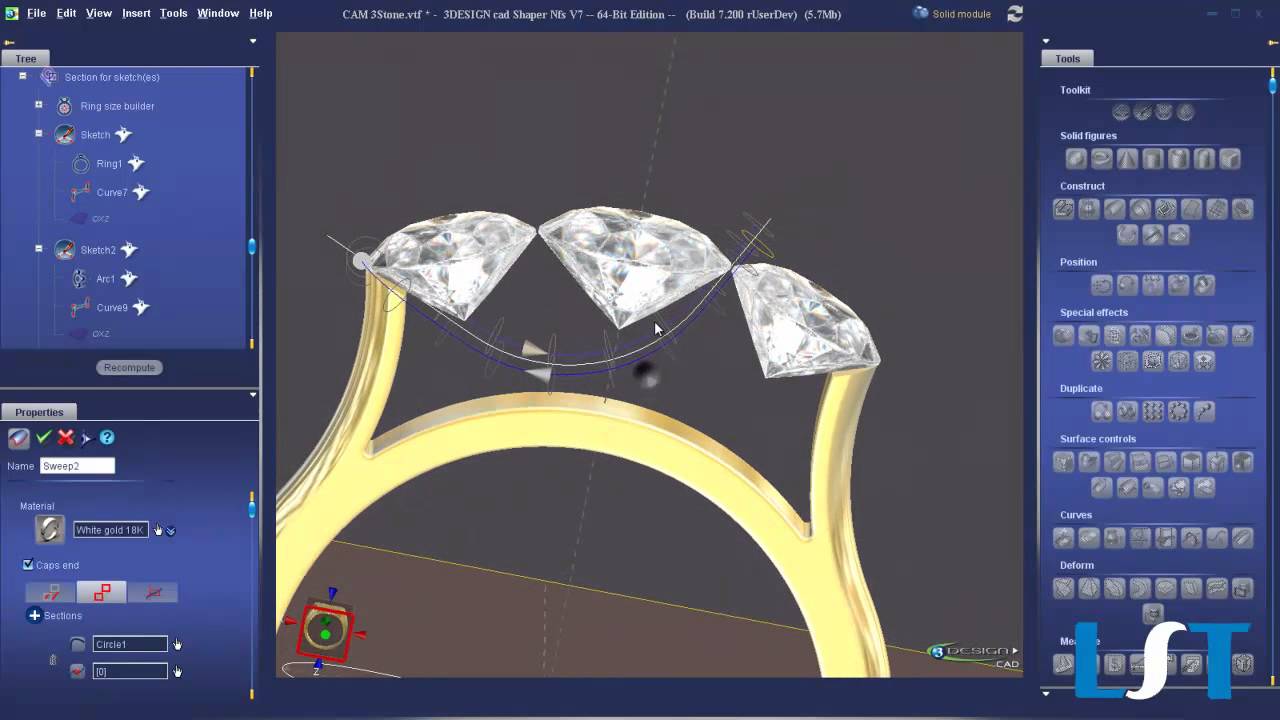Select the first Construct tool icon

[x=1064, y=208]
